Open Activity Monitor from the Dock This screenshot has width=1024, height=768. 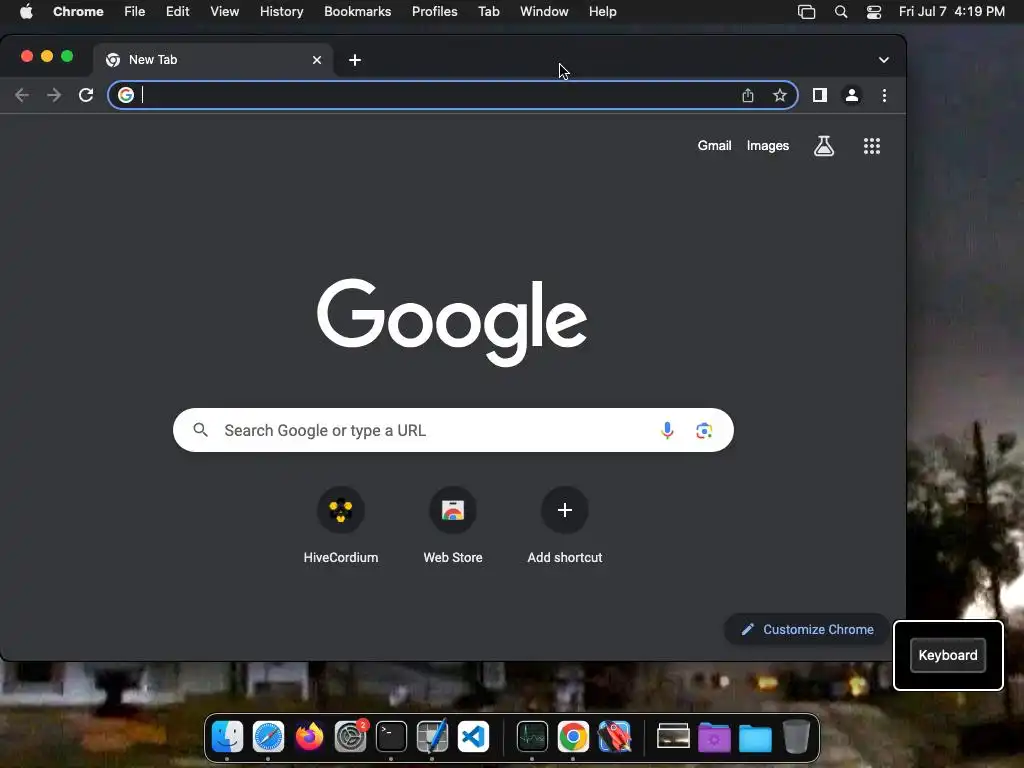532,737
